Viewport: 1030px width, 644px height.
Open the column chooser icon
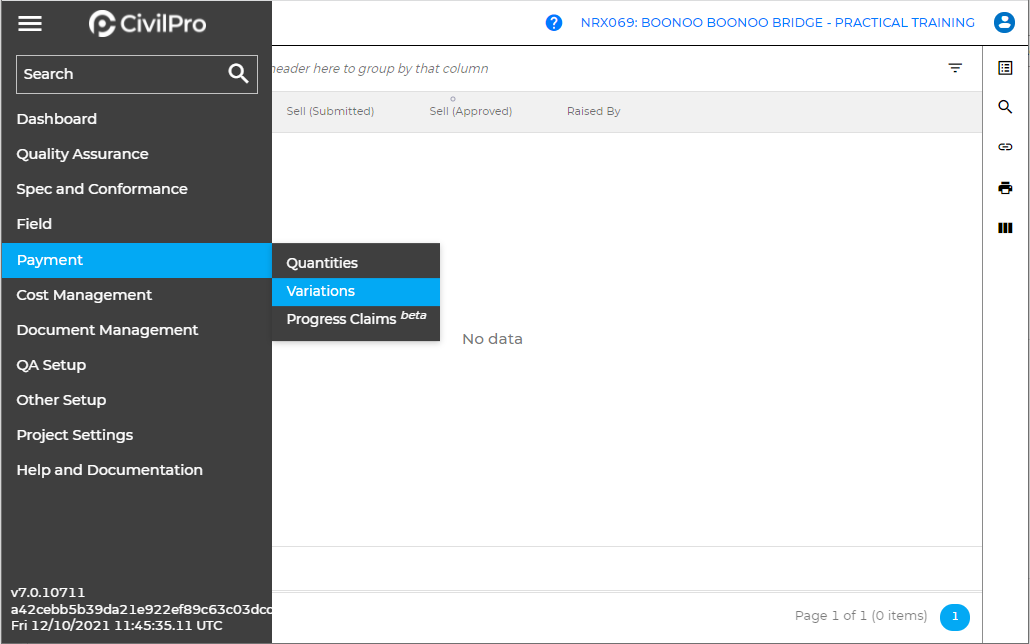coord(1005,228)
